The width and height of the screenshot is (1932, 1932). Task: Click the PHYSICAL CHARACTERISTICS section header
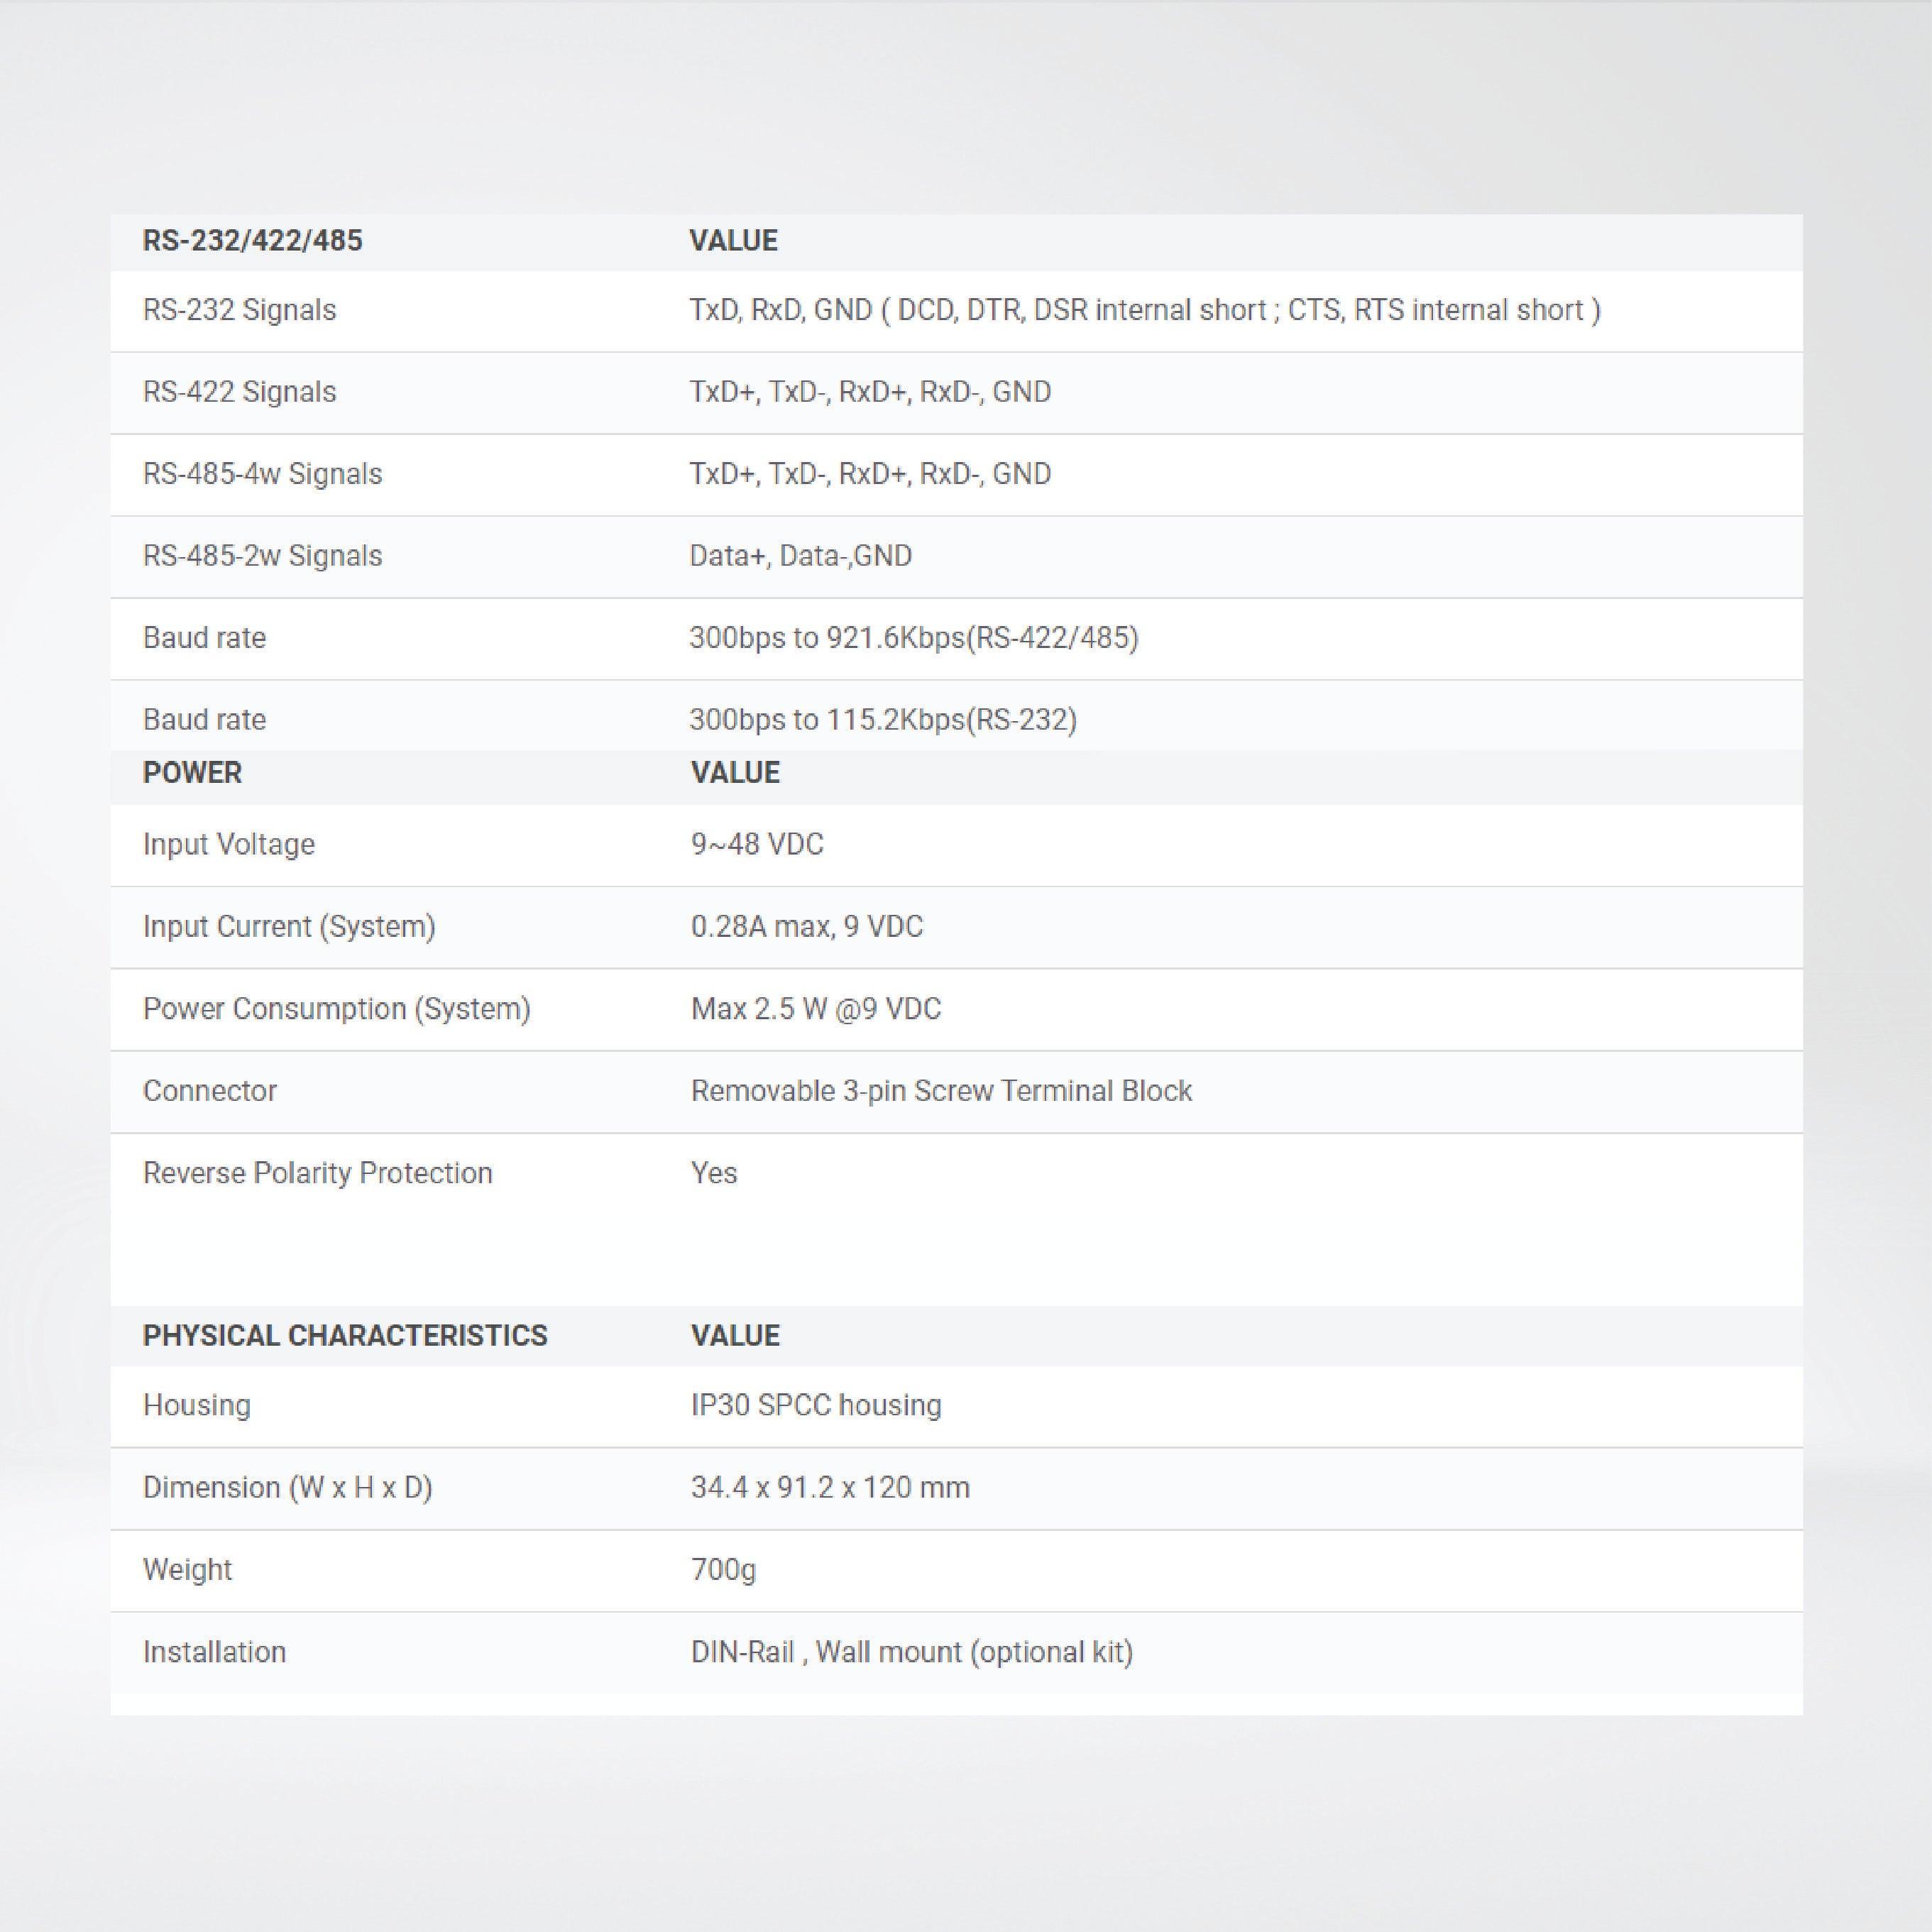tap(344, 1336)
